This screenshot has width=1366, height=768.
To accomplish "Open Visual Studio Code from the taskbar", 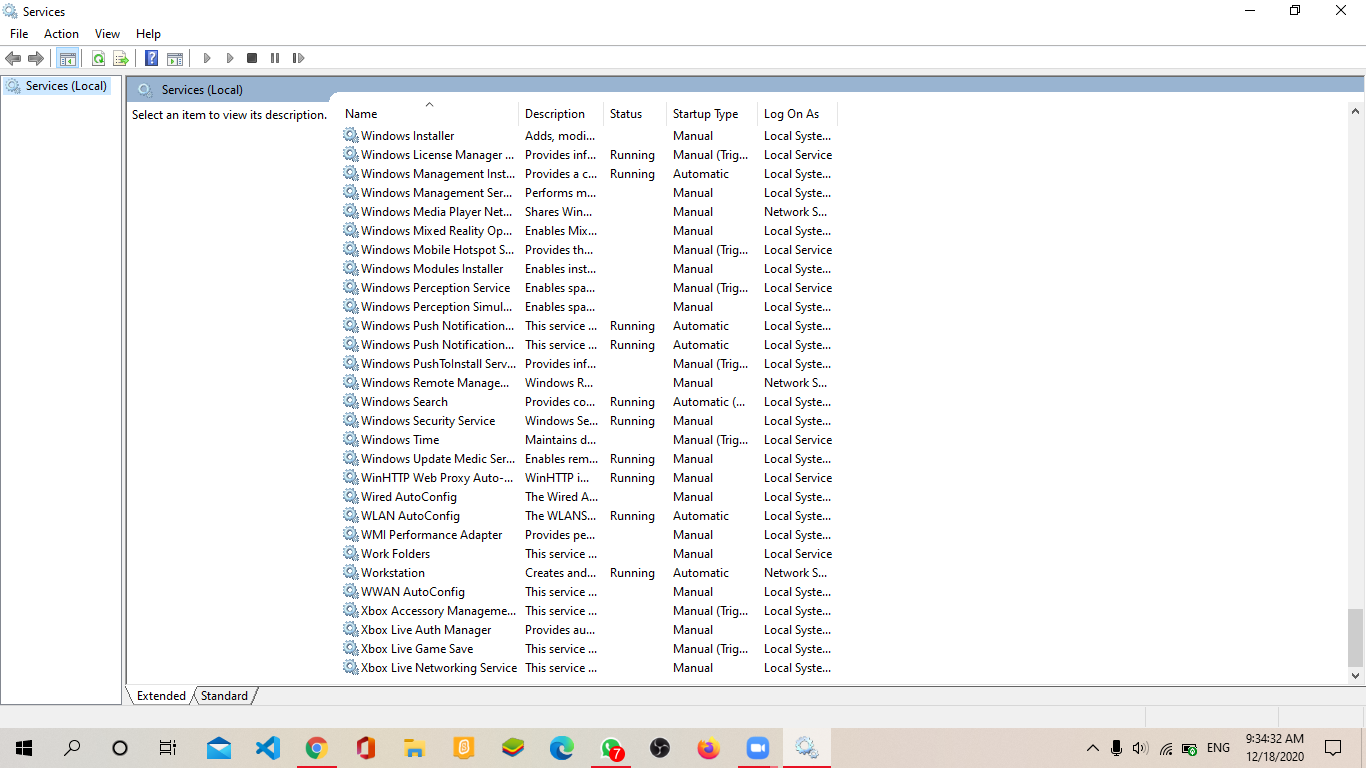I will point(267,748).
